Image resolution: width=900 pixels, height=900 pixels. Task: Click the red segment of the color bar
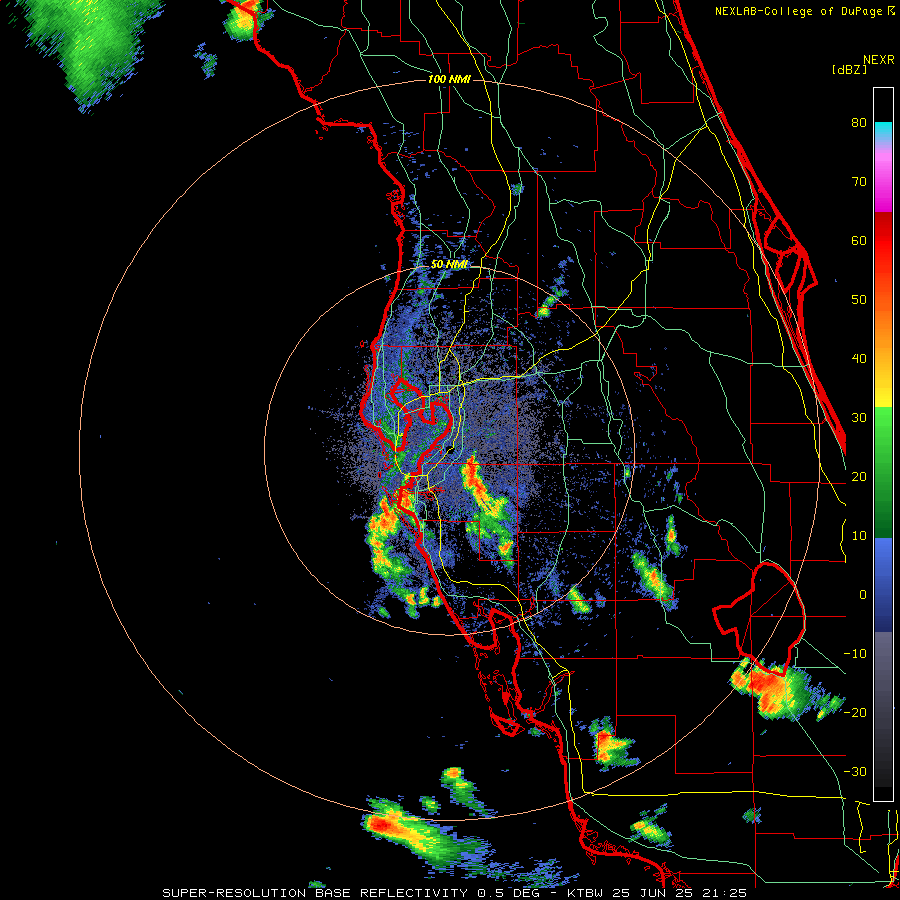883,241
